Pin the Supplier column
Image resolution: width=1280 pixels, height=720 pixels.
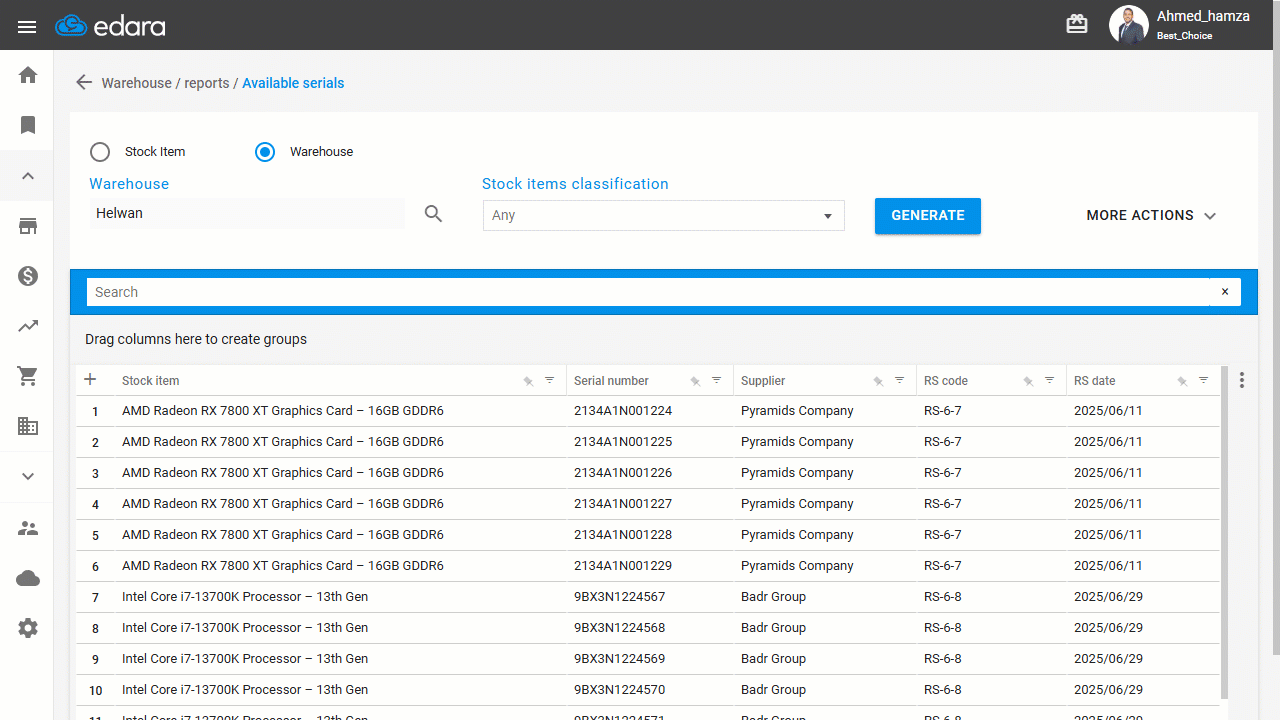[x=878, y=381]
